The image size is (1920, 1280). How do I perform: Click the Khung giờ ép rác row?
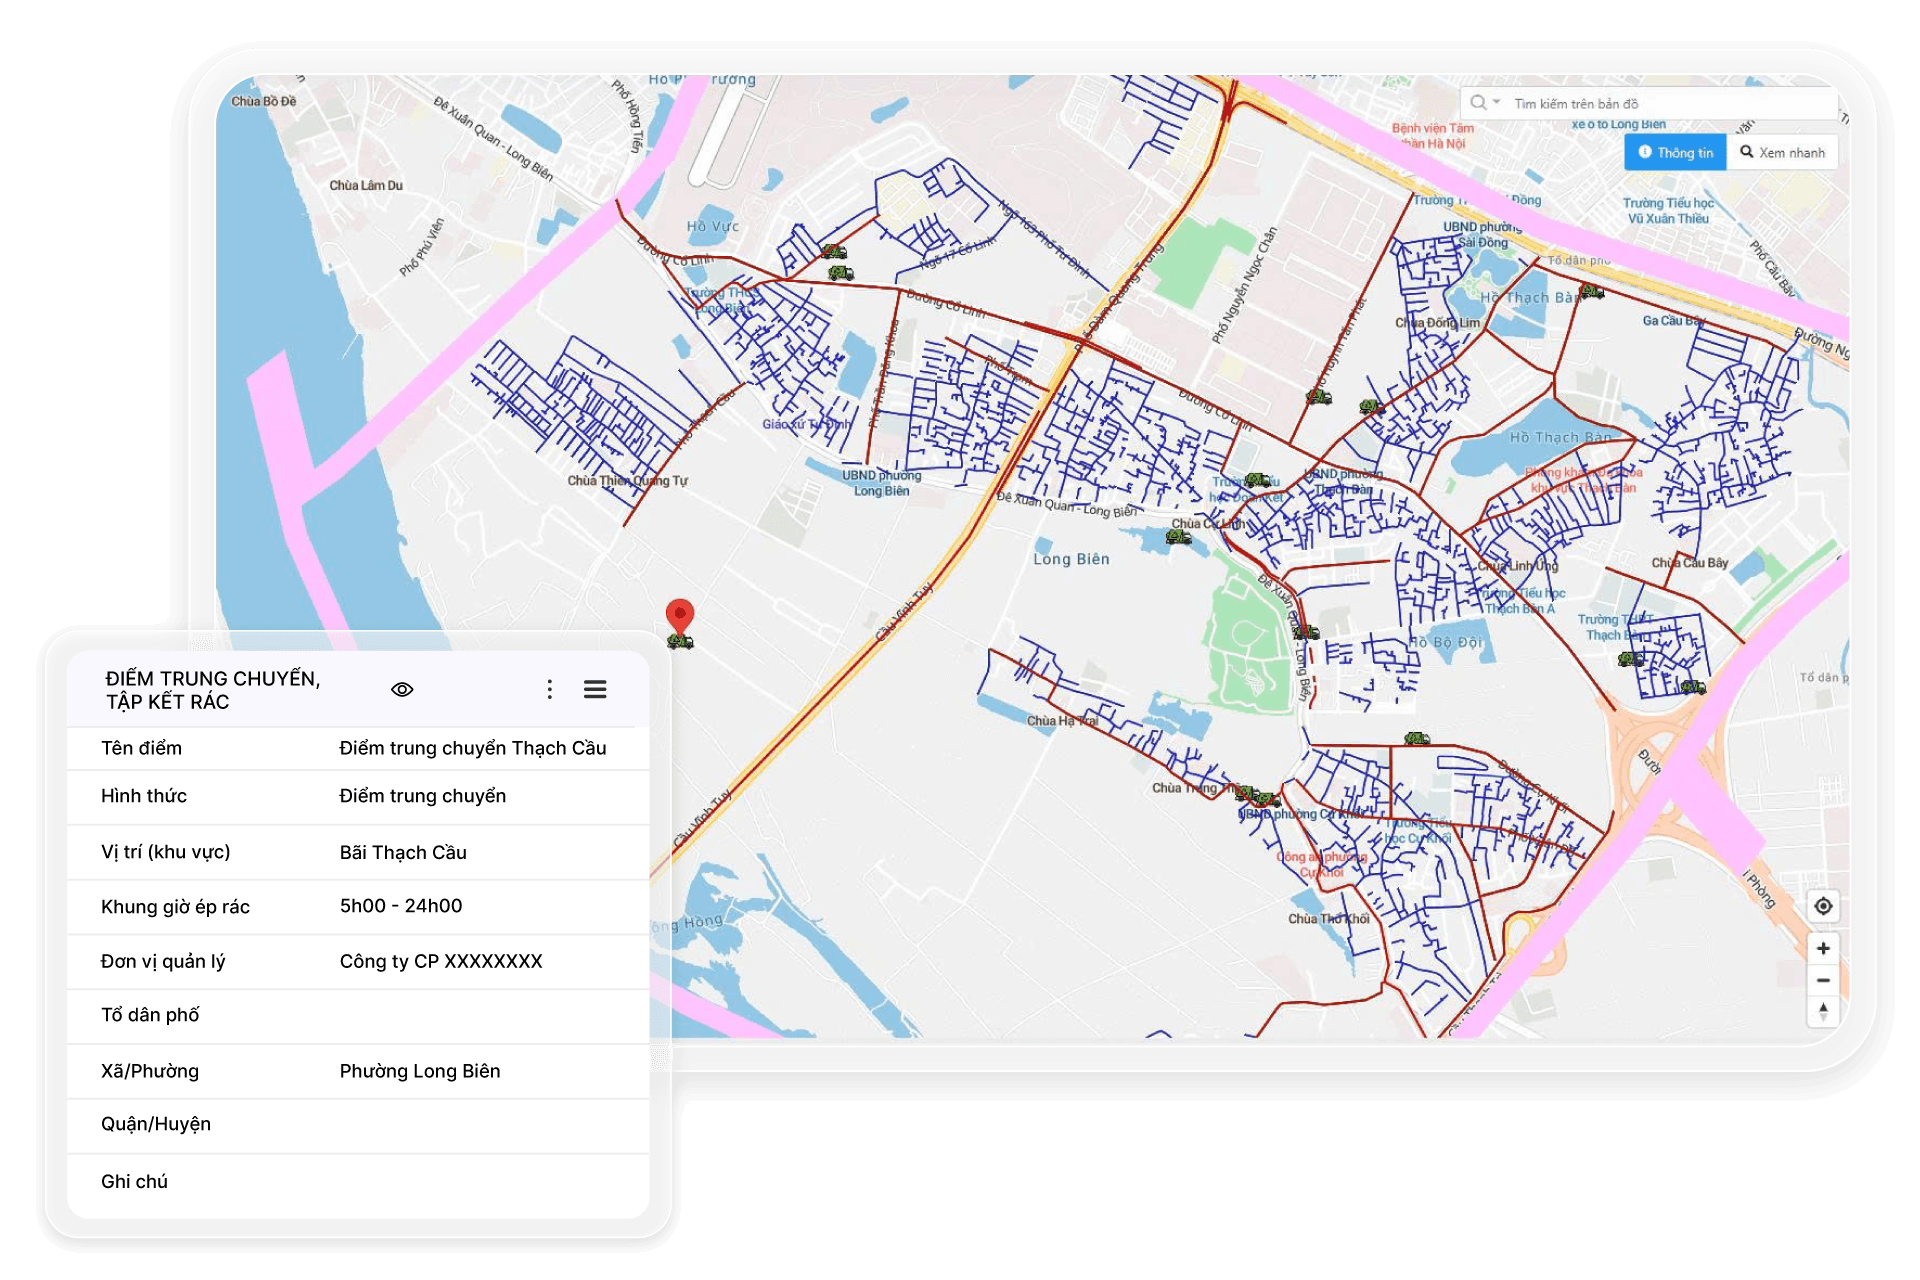358,906
